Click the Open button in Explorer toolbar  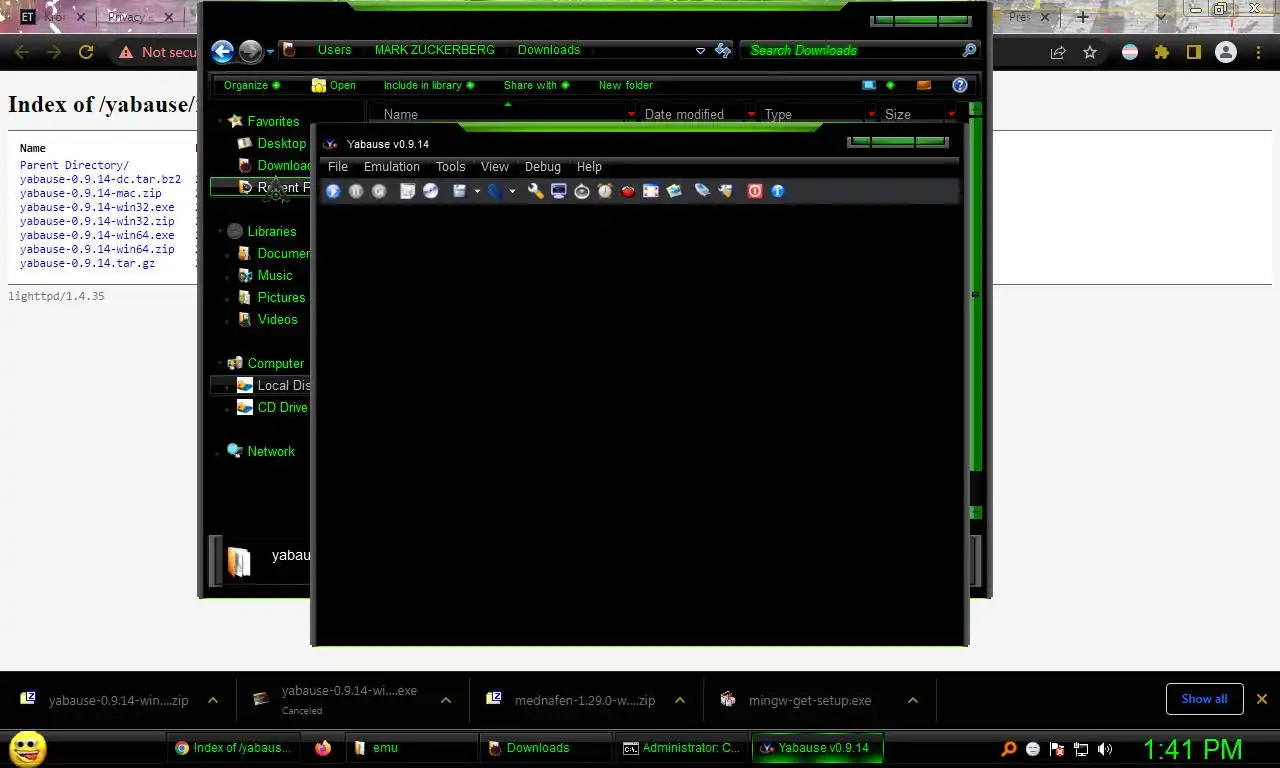334,85
